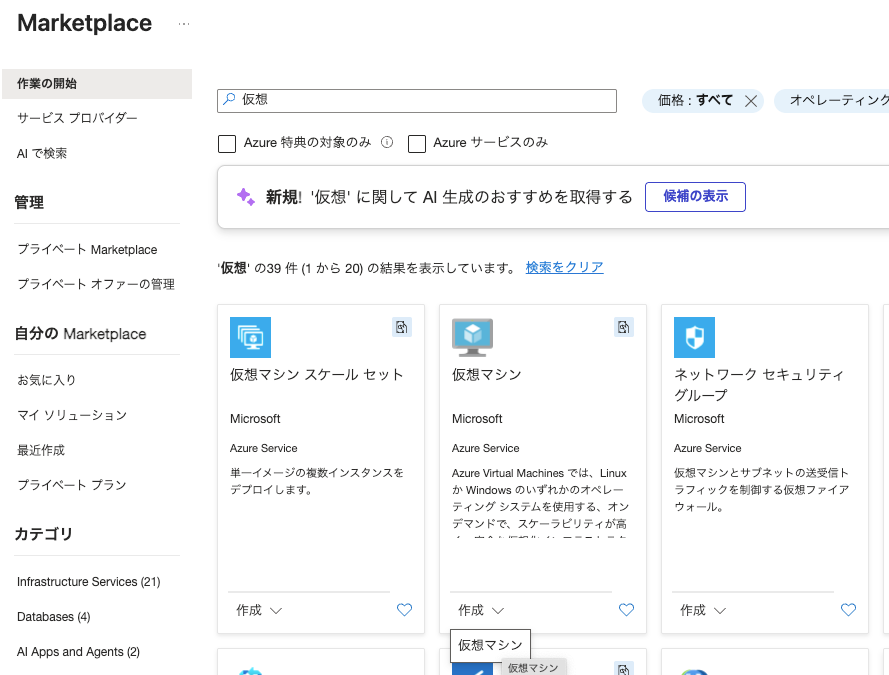The width and height of the screenshot is (889, 675).
Task: Filter by AI Apps and Agents (2)
Action: 78,652
